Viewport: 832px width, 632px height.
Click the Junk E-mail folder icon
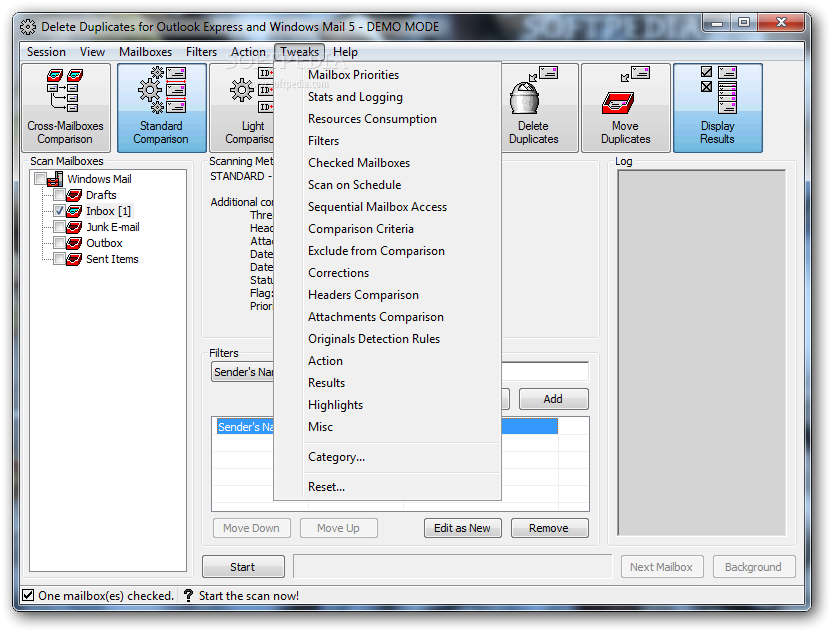click(x=74, y=227)
